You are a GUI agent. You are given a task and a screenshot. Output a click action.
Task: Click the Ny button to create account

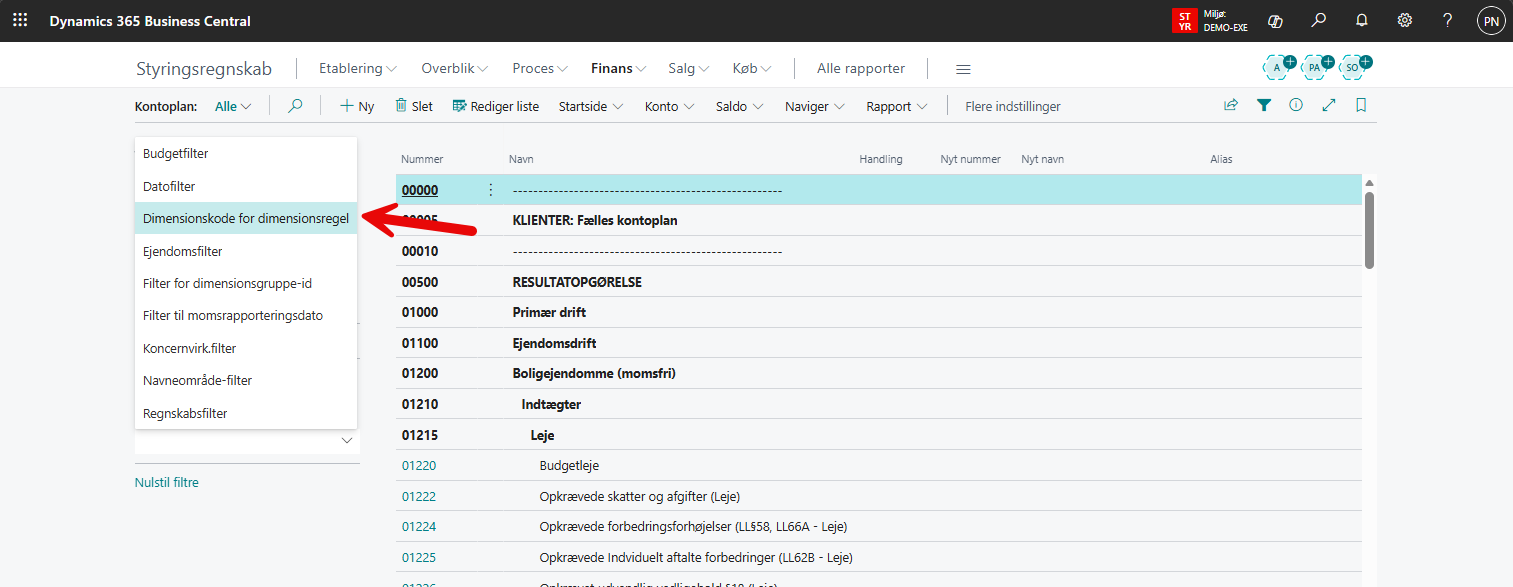pos(357,106)
